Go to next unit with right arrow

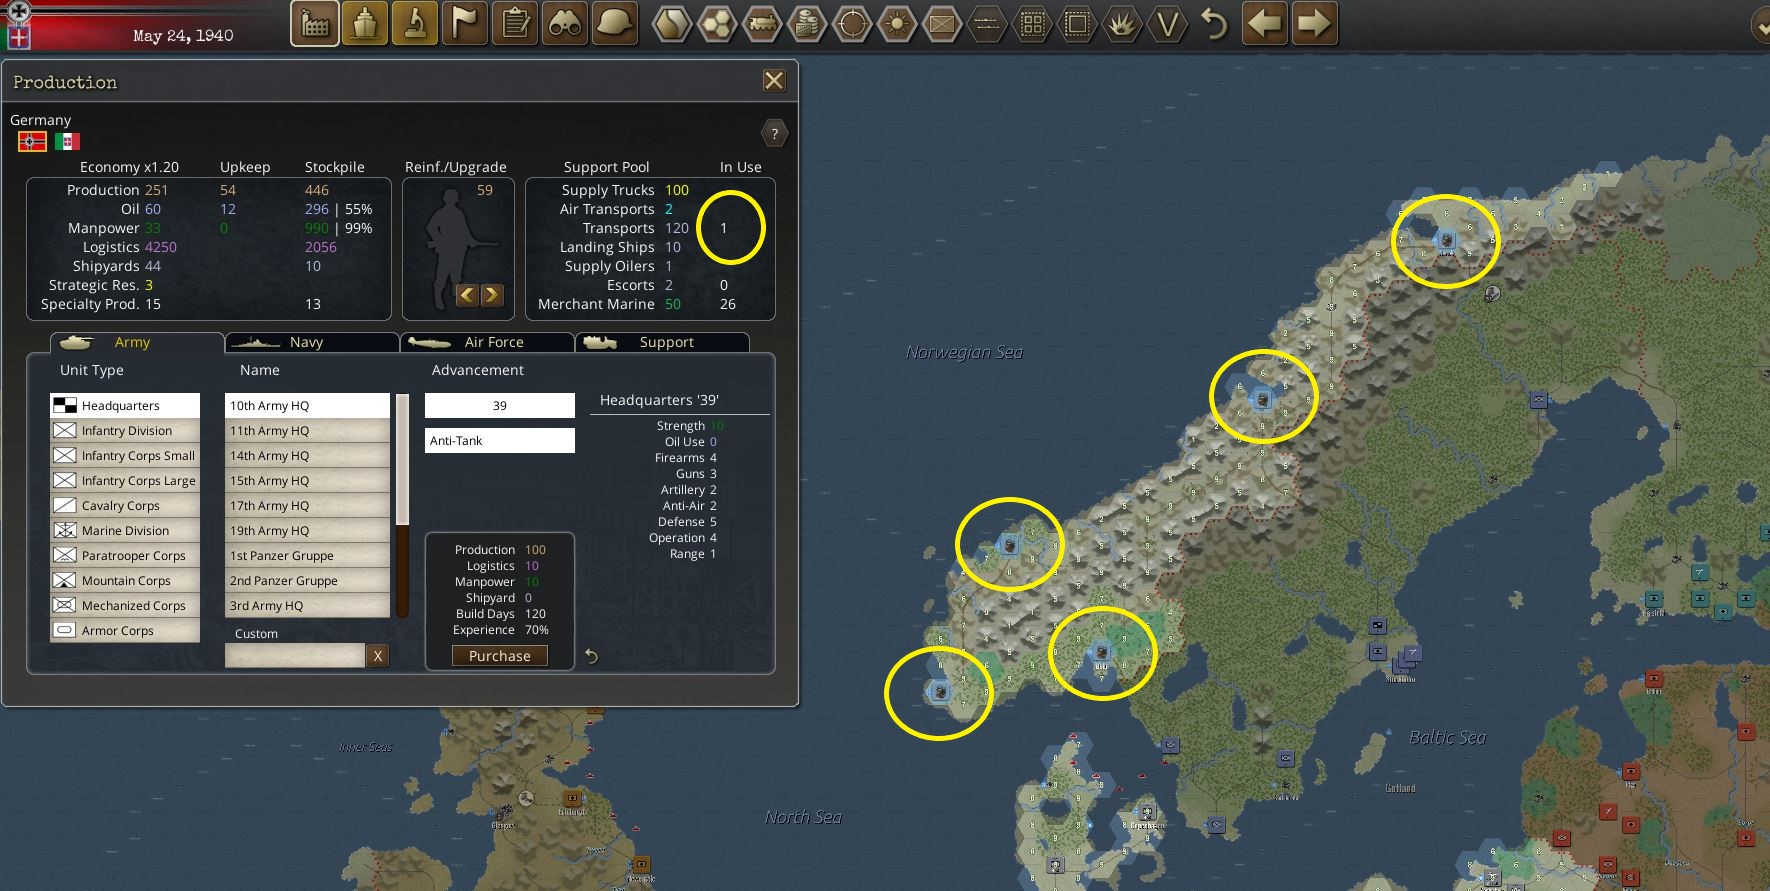pos(1314,23)
